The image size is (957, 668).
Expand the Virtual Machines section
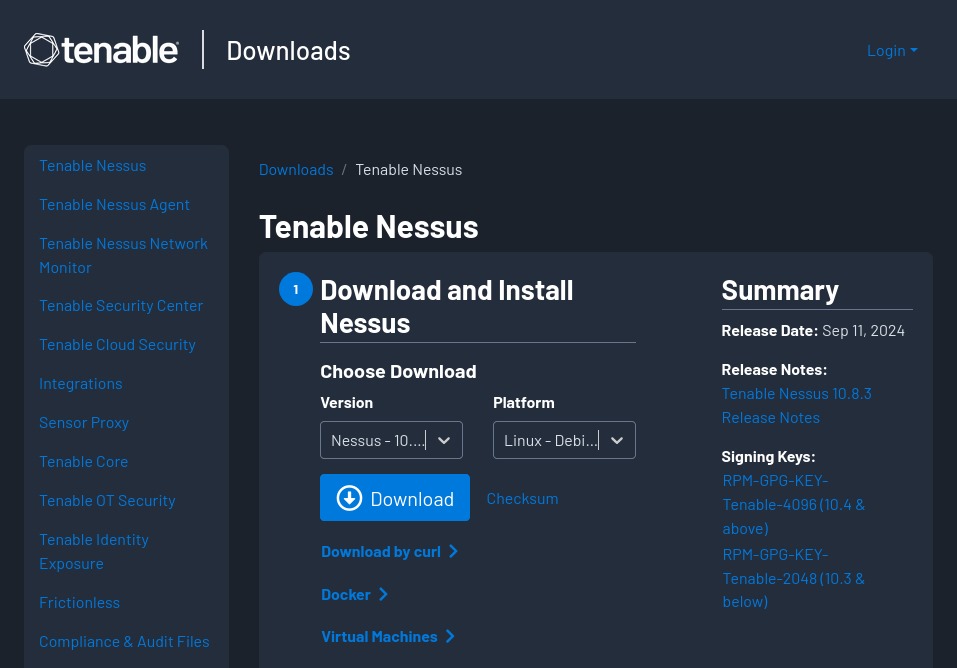pyautogui.click(x=379, y=637)
